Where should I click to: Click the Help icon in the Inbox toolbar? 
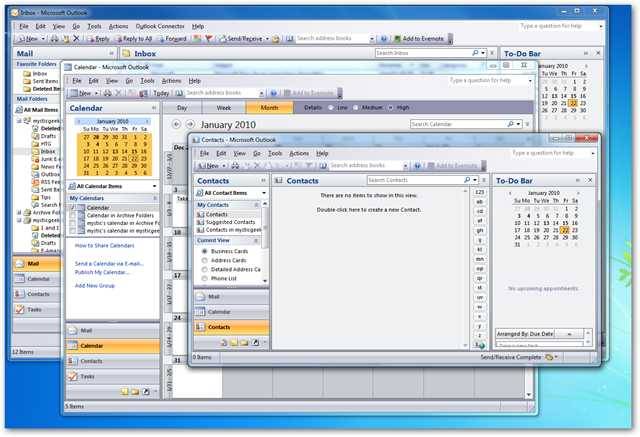pos(384,39)
